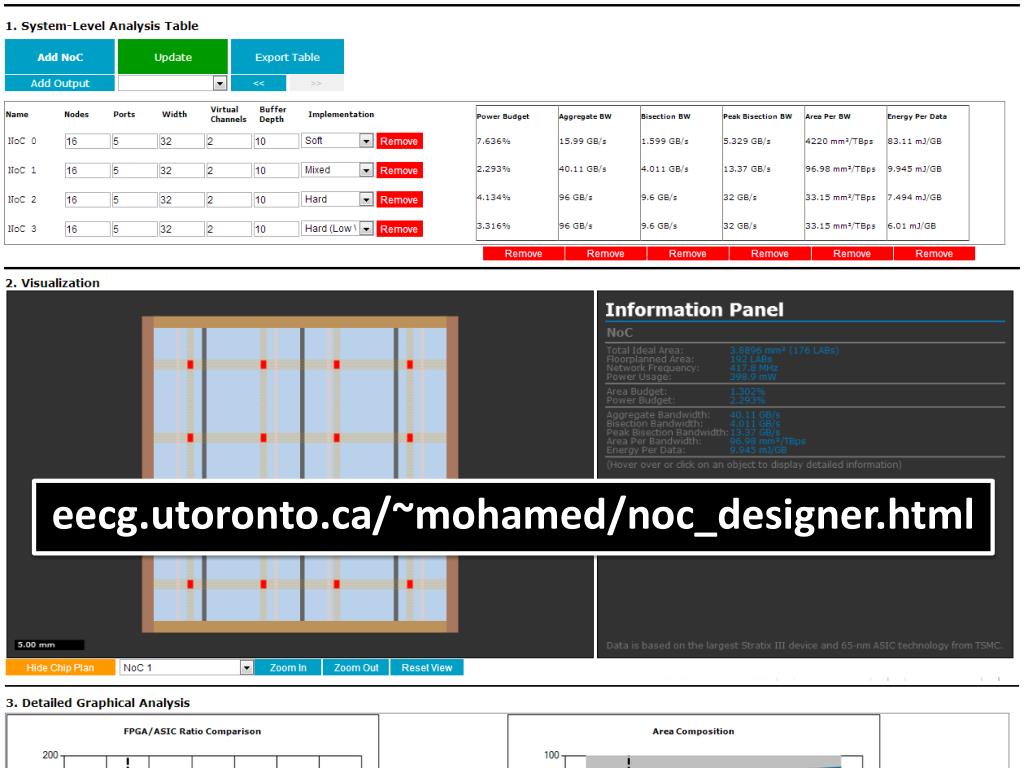Click the Hide Chip Plan button
Image resolution: width=1024 pixels, height=768 pixels.
(x=60, y=667)
